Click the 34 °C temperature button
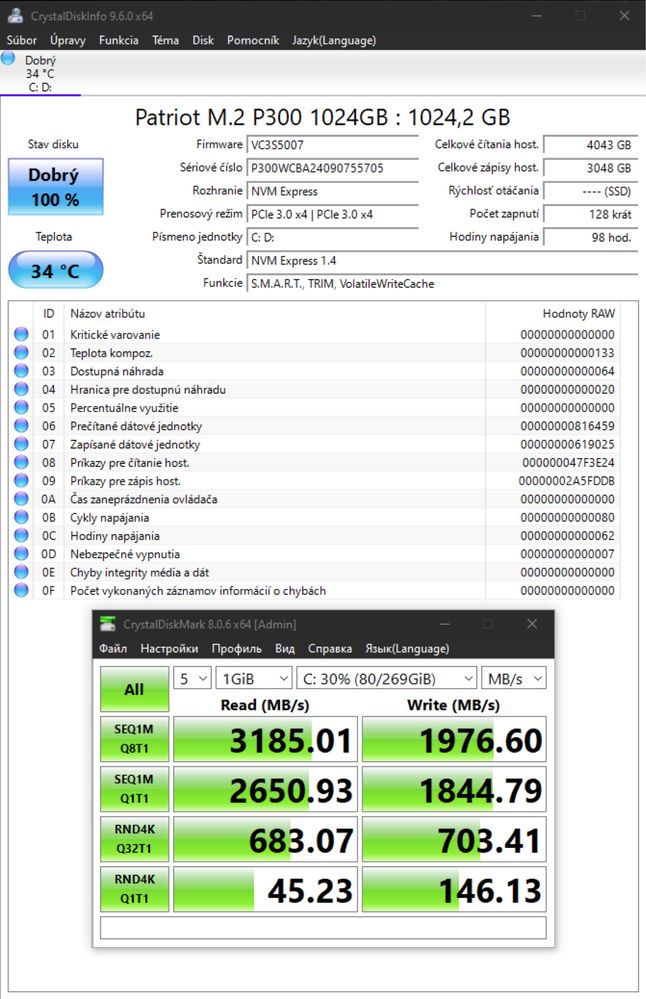 55,270
